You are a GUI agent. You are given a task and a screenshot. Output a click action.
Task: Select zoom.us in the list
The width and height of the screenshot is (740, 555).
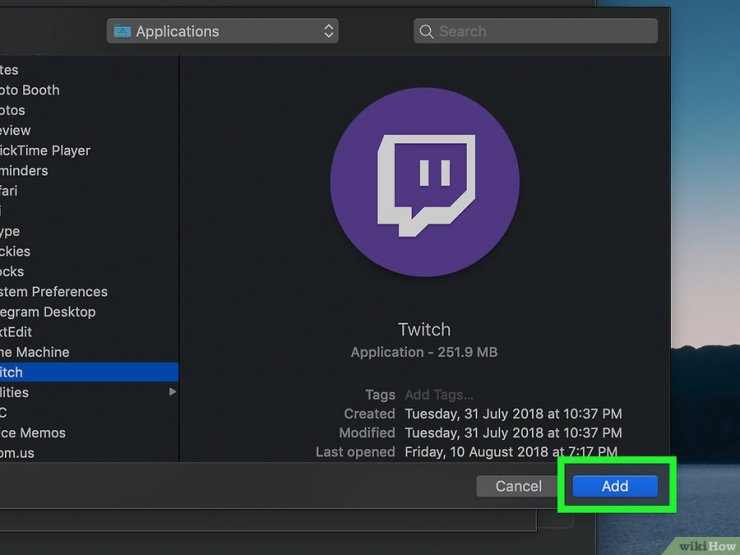click(89, 453)
